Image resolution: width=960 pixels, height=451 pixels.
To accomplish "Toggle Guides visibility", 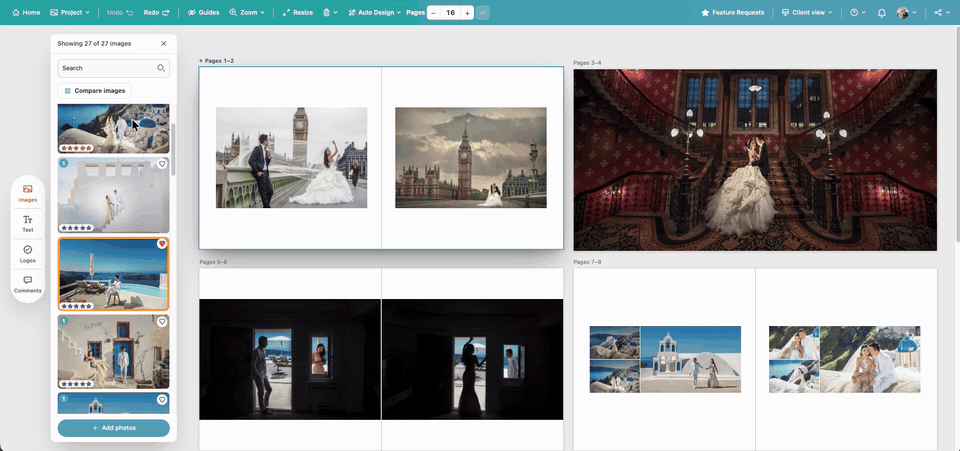I will click(x=203, y=12).
